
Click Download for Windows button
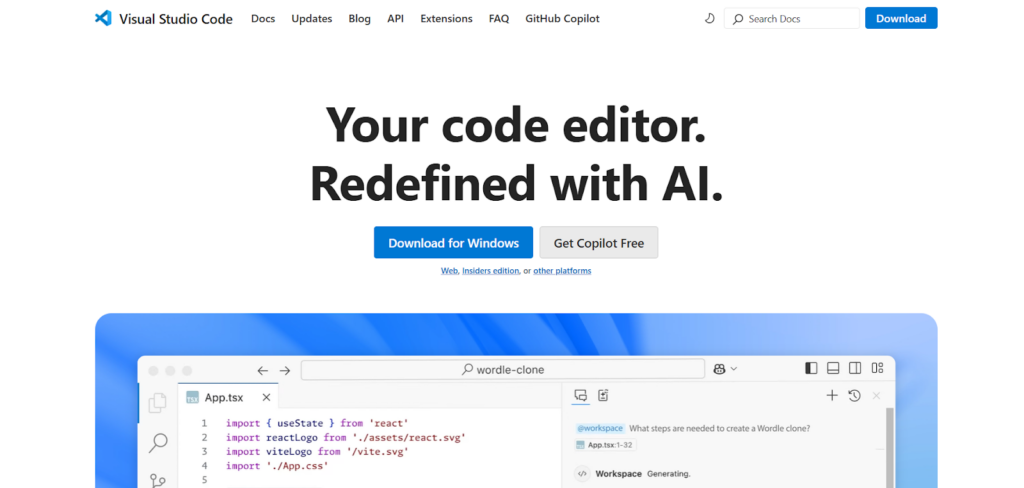pos(453,242)
